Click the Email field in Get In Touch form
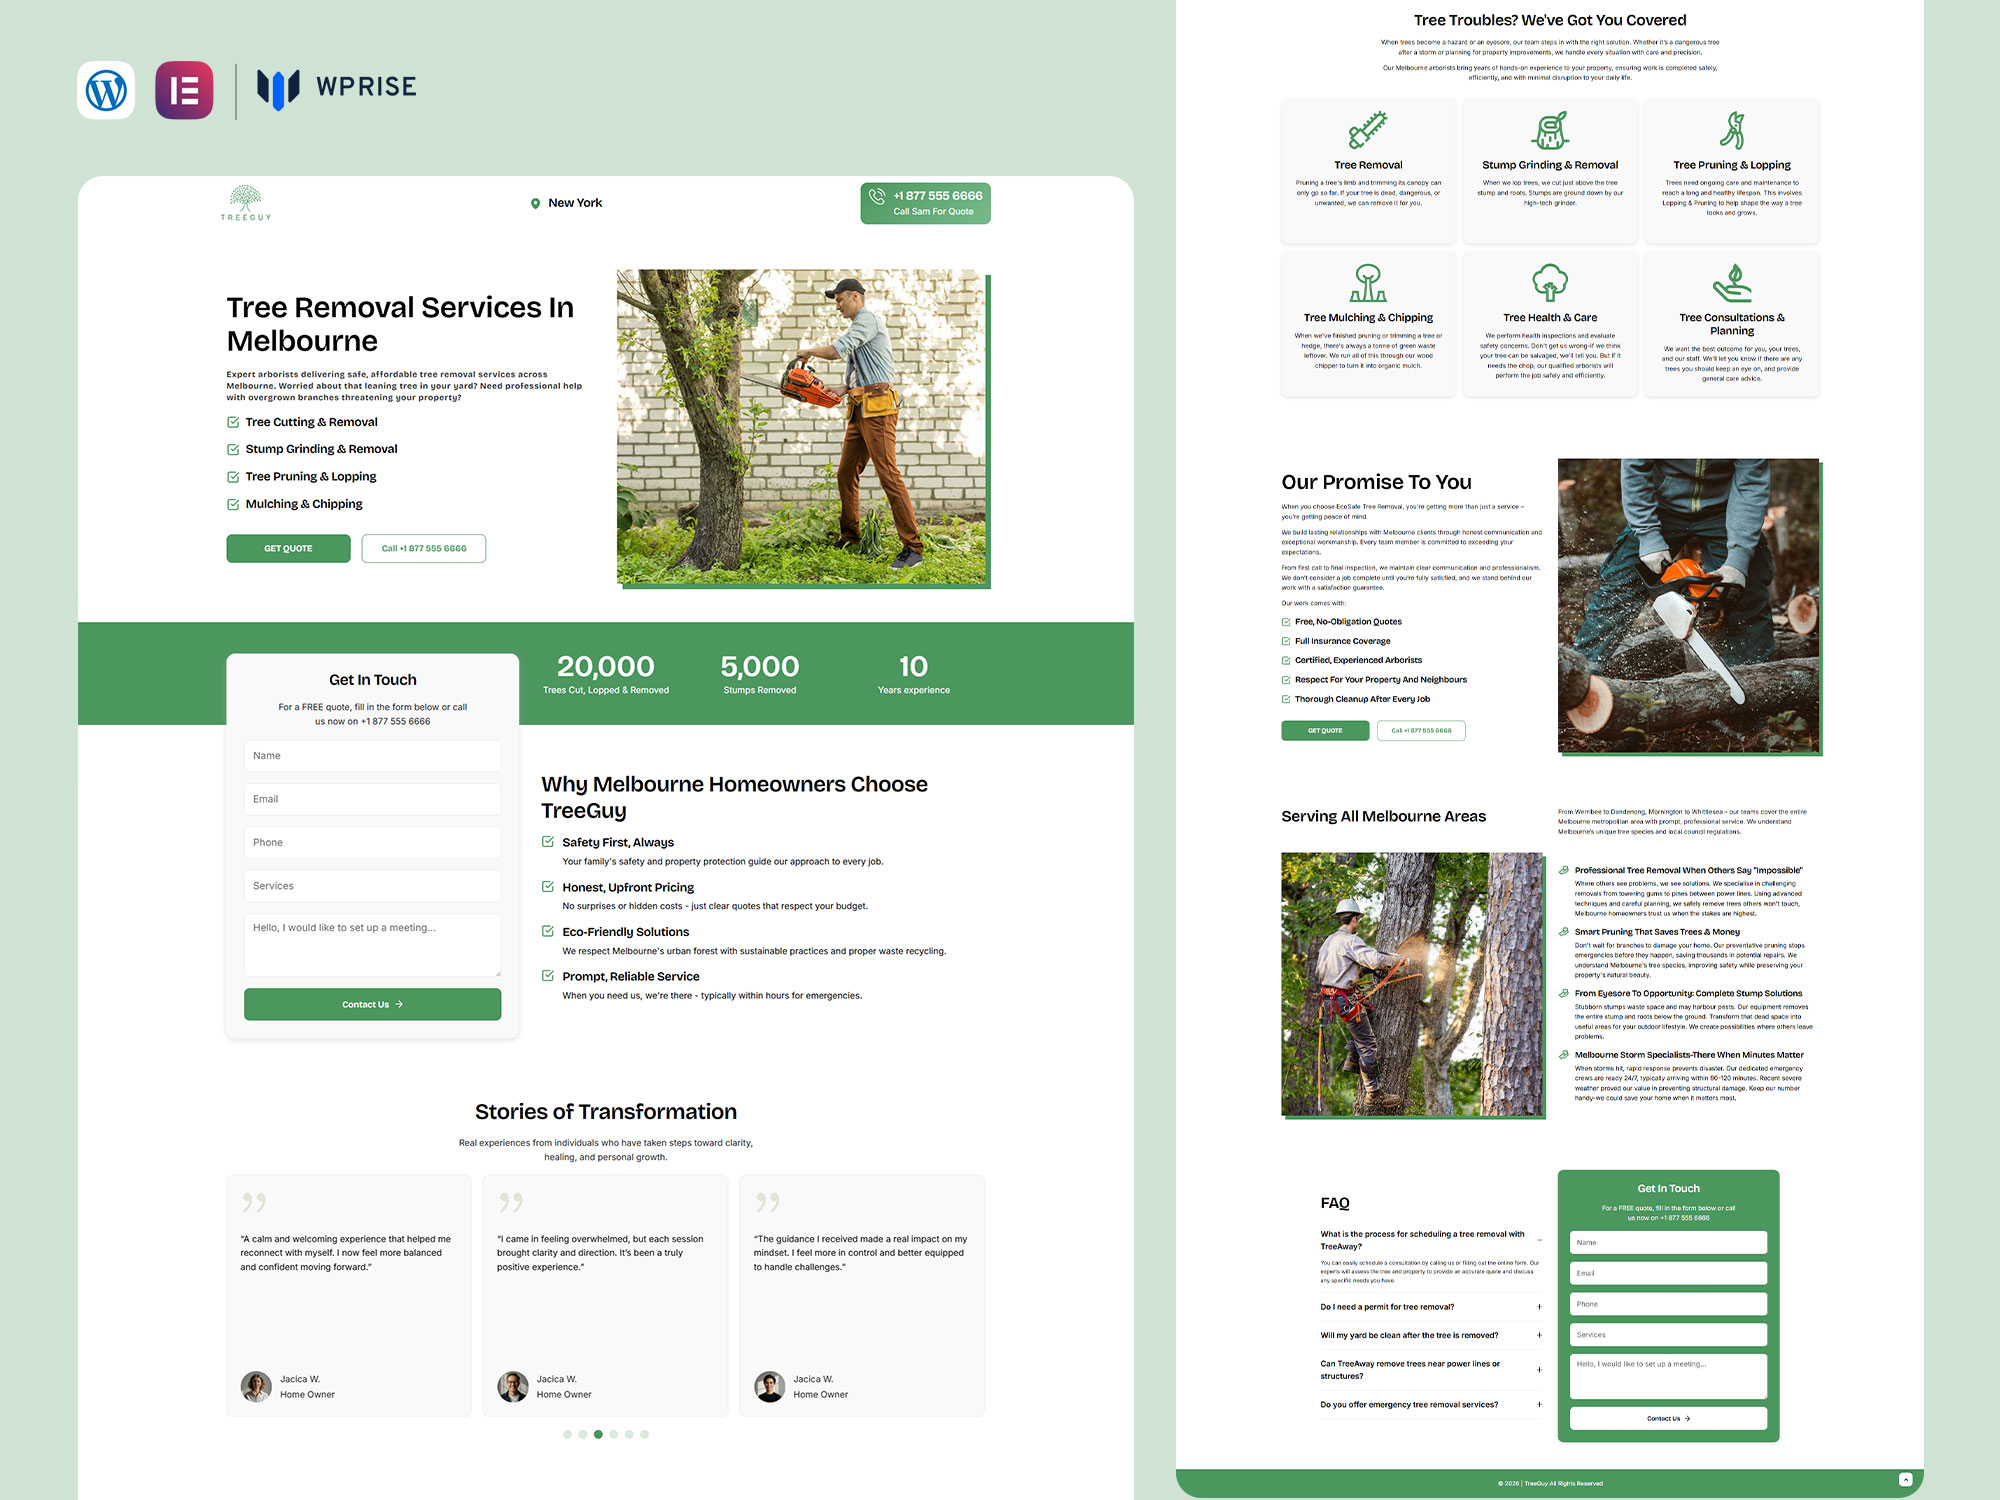The width and height of the screenshot is (2000, 1500). pos(372,799)
